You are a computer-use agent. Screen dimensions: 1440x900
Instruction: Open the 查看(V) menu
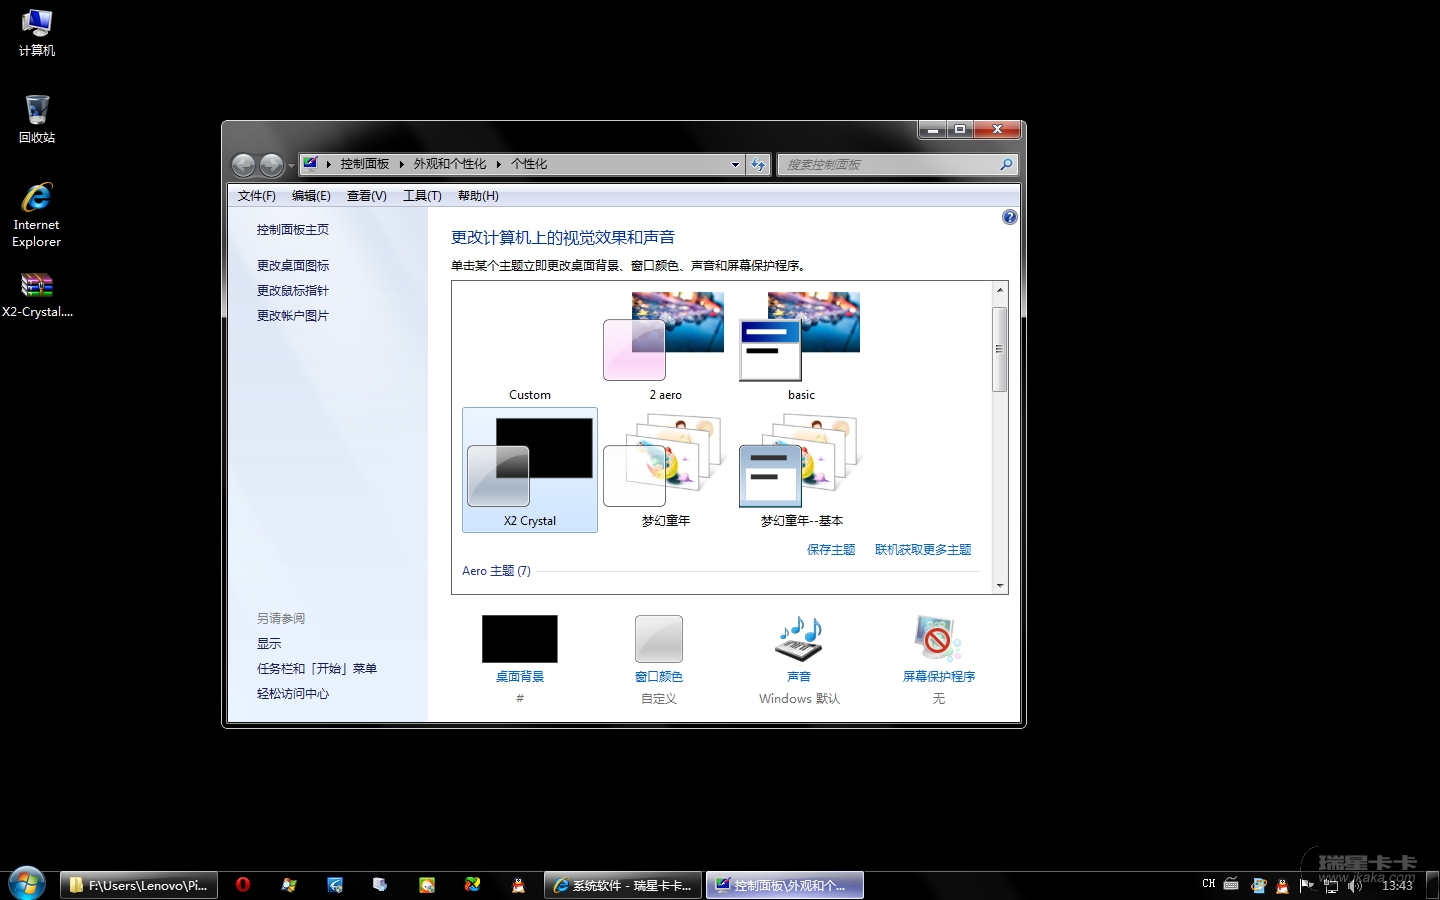(367, 196)
